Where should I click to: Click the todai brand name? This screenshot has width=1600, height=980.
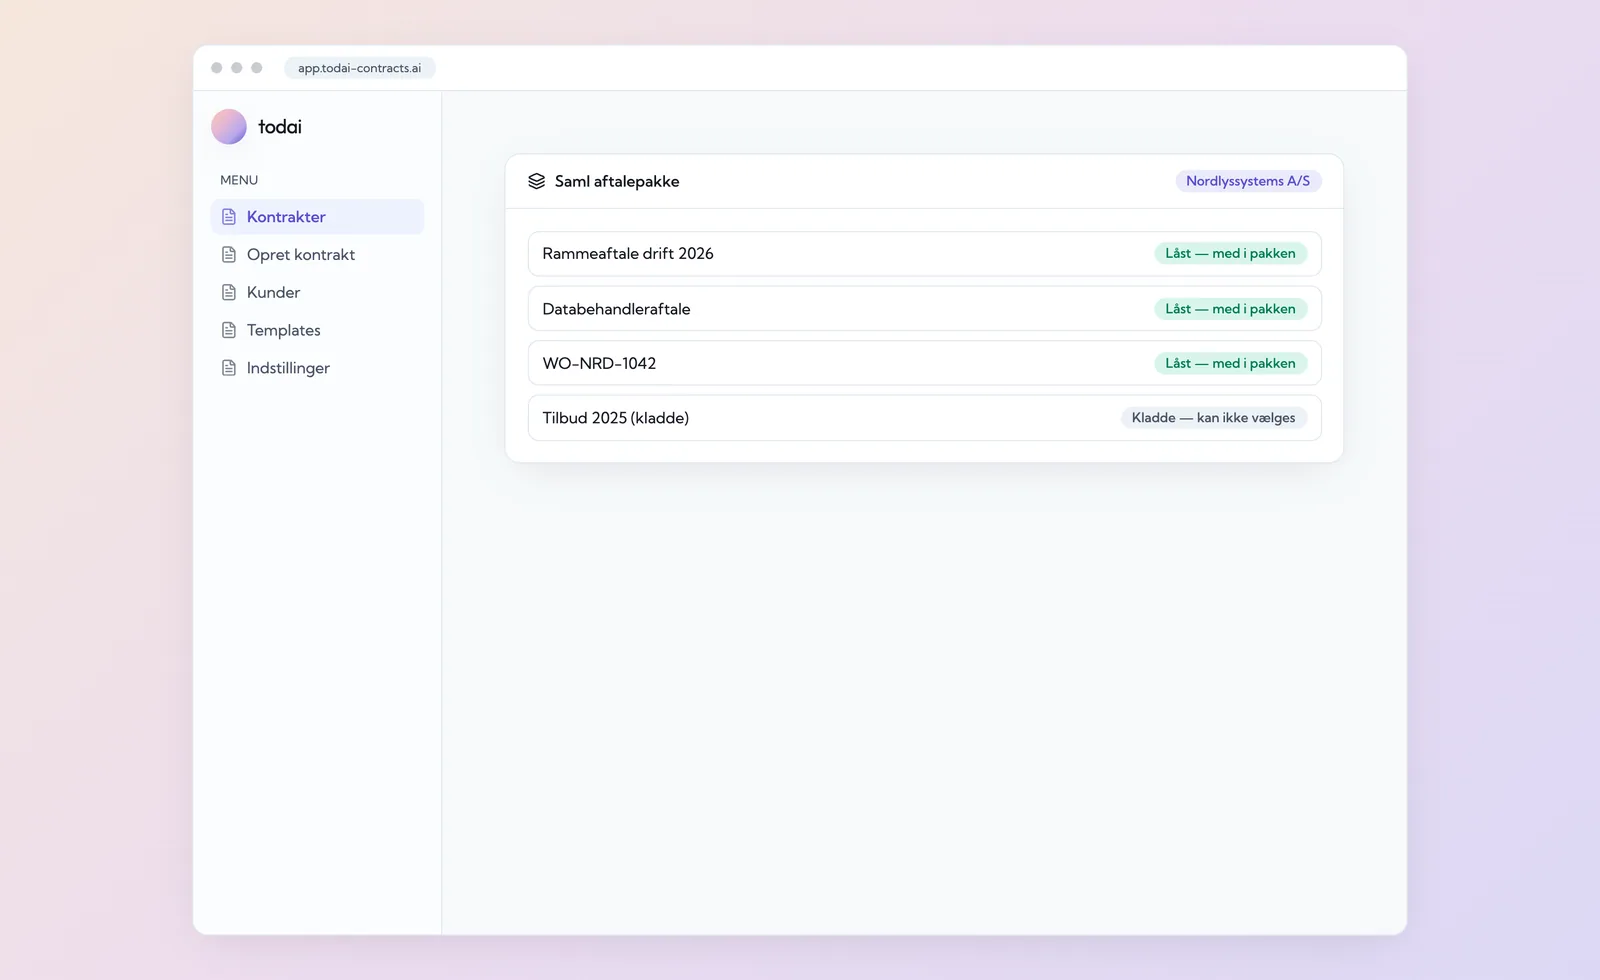pyautogui.click(x=280, y=127)
